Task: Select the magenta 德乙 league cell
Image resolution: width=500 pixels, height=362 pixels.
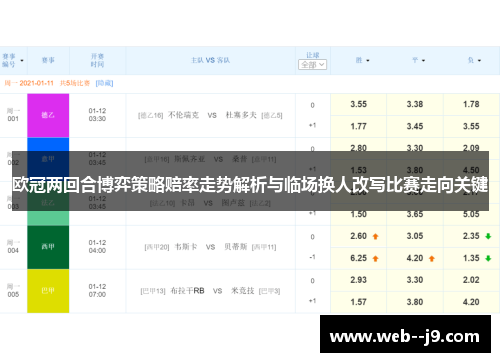Action: pyautogui.click(x=48, y=115)
